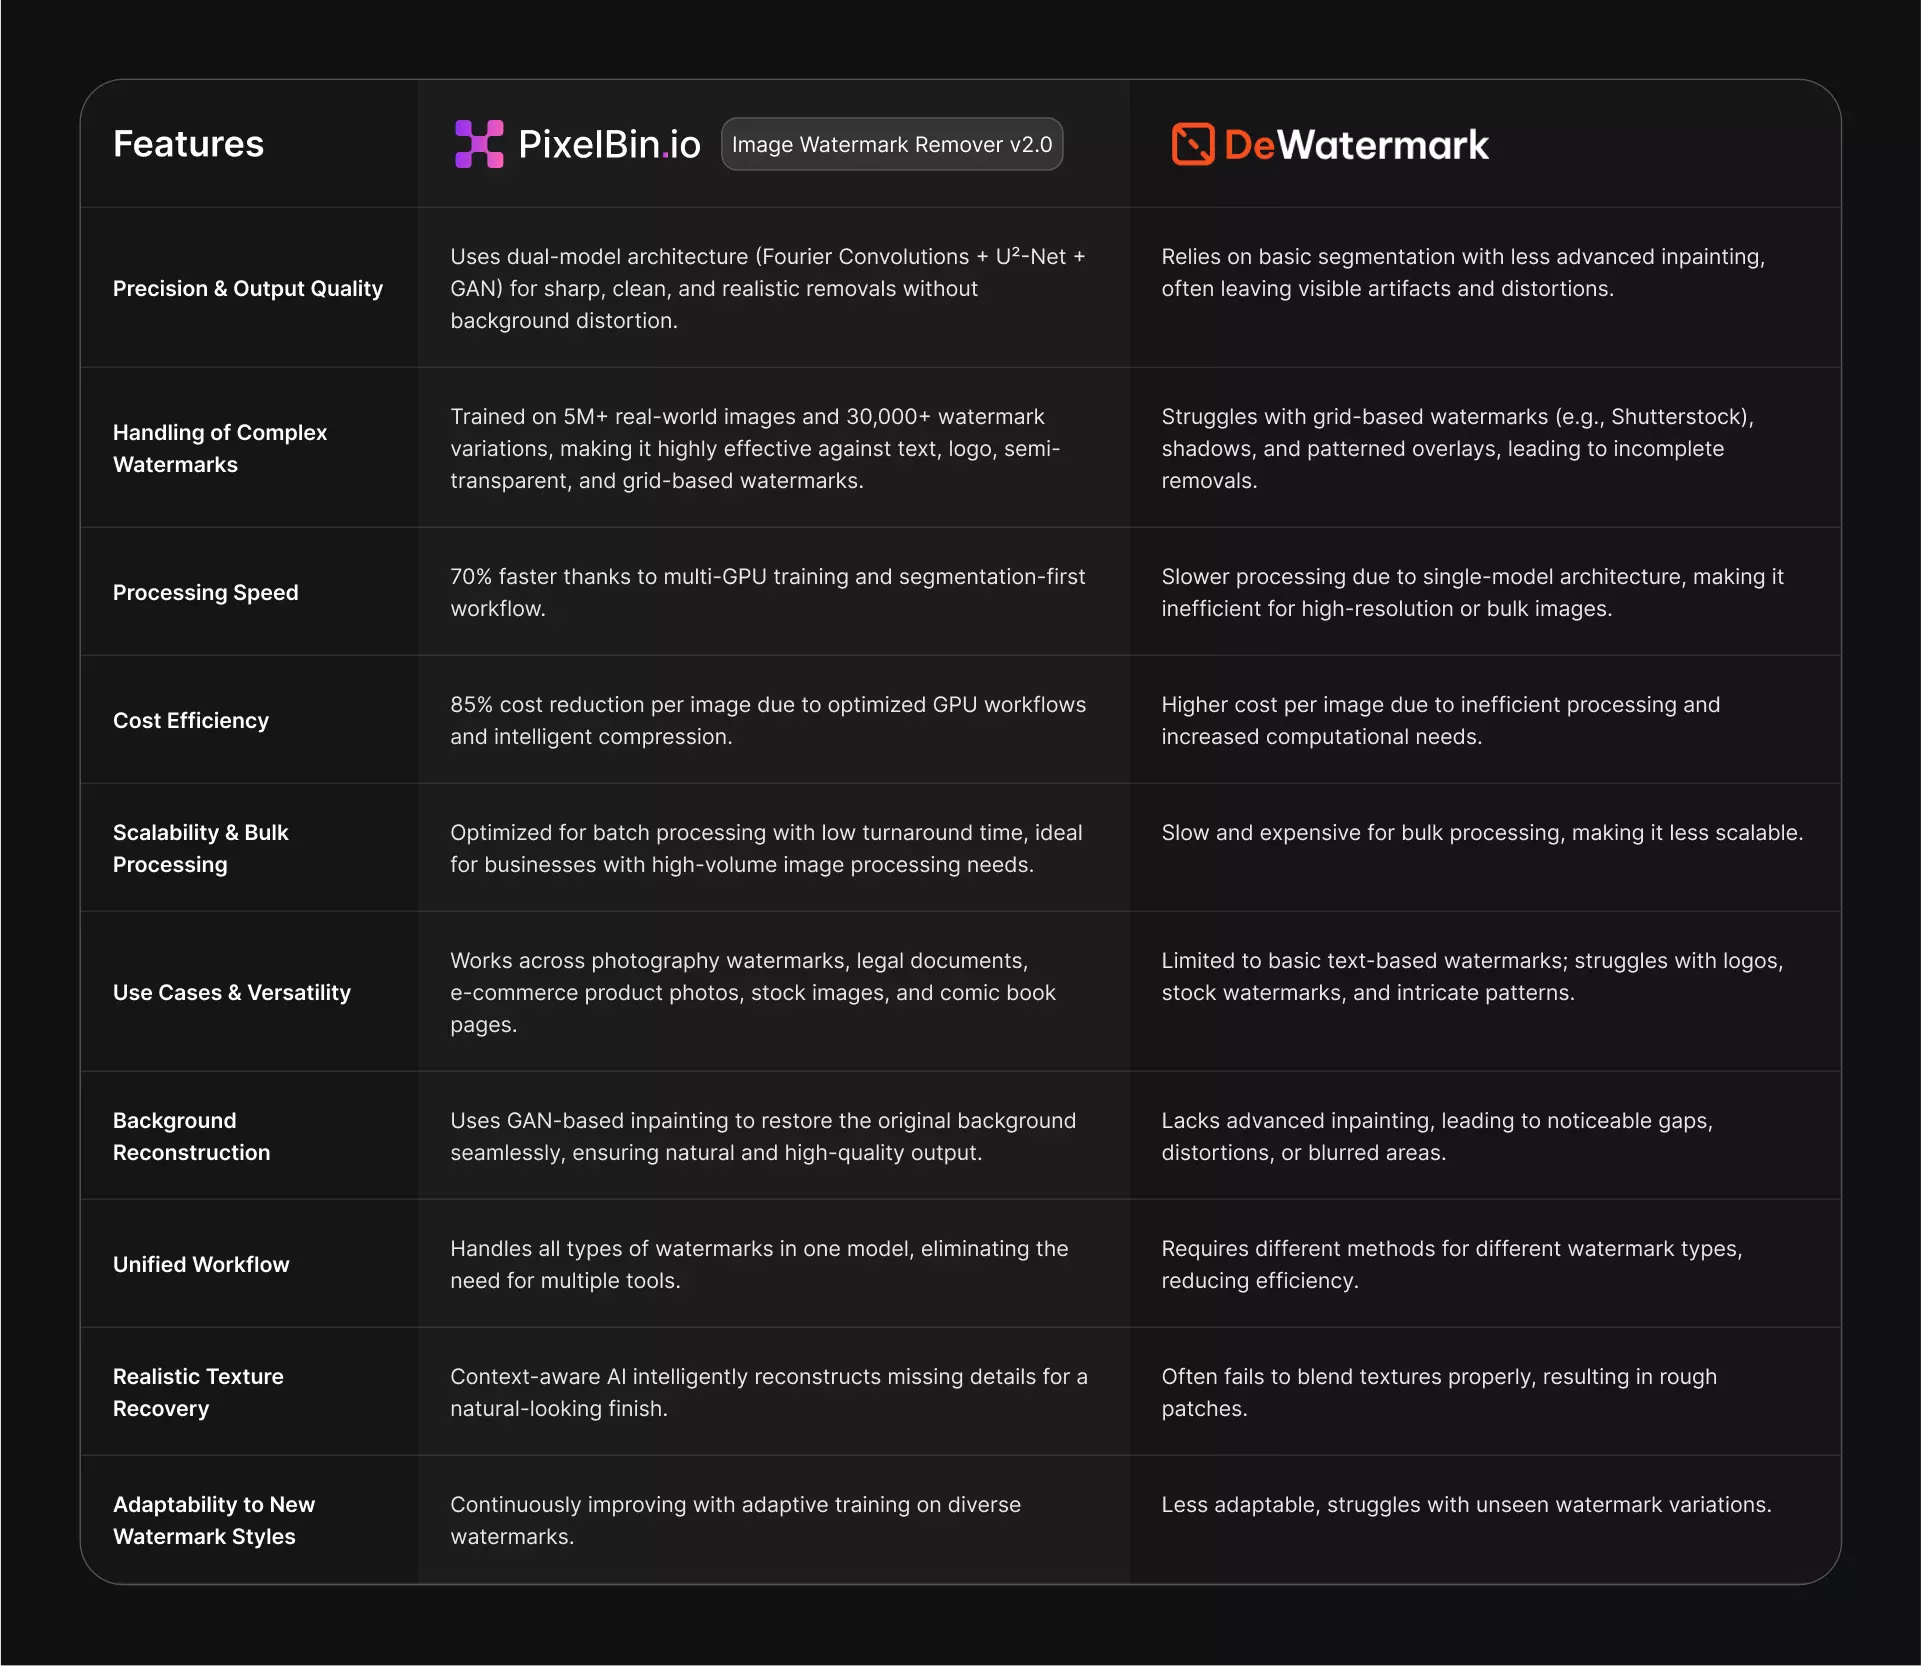Viewport: 1921px width, 1666px height.
Task: Click the Image Watermark Remover v2.0 badge
Action: pyautogui.click(x=891, y=144)
